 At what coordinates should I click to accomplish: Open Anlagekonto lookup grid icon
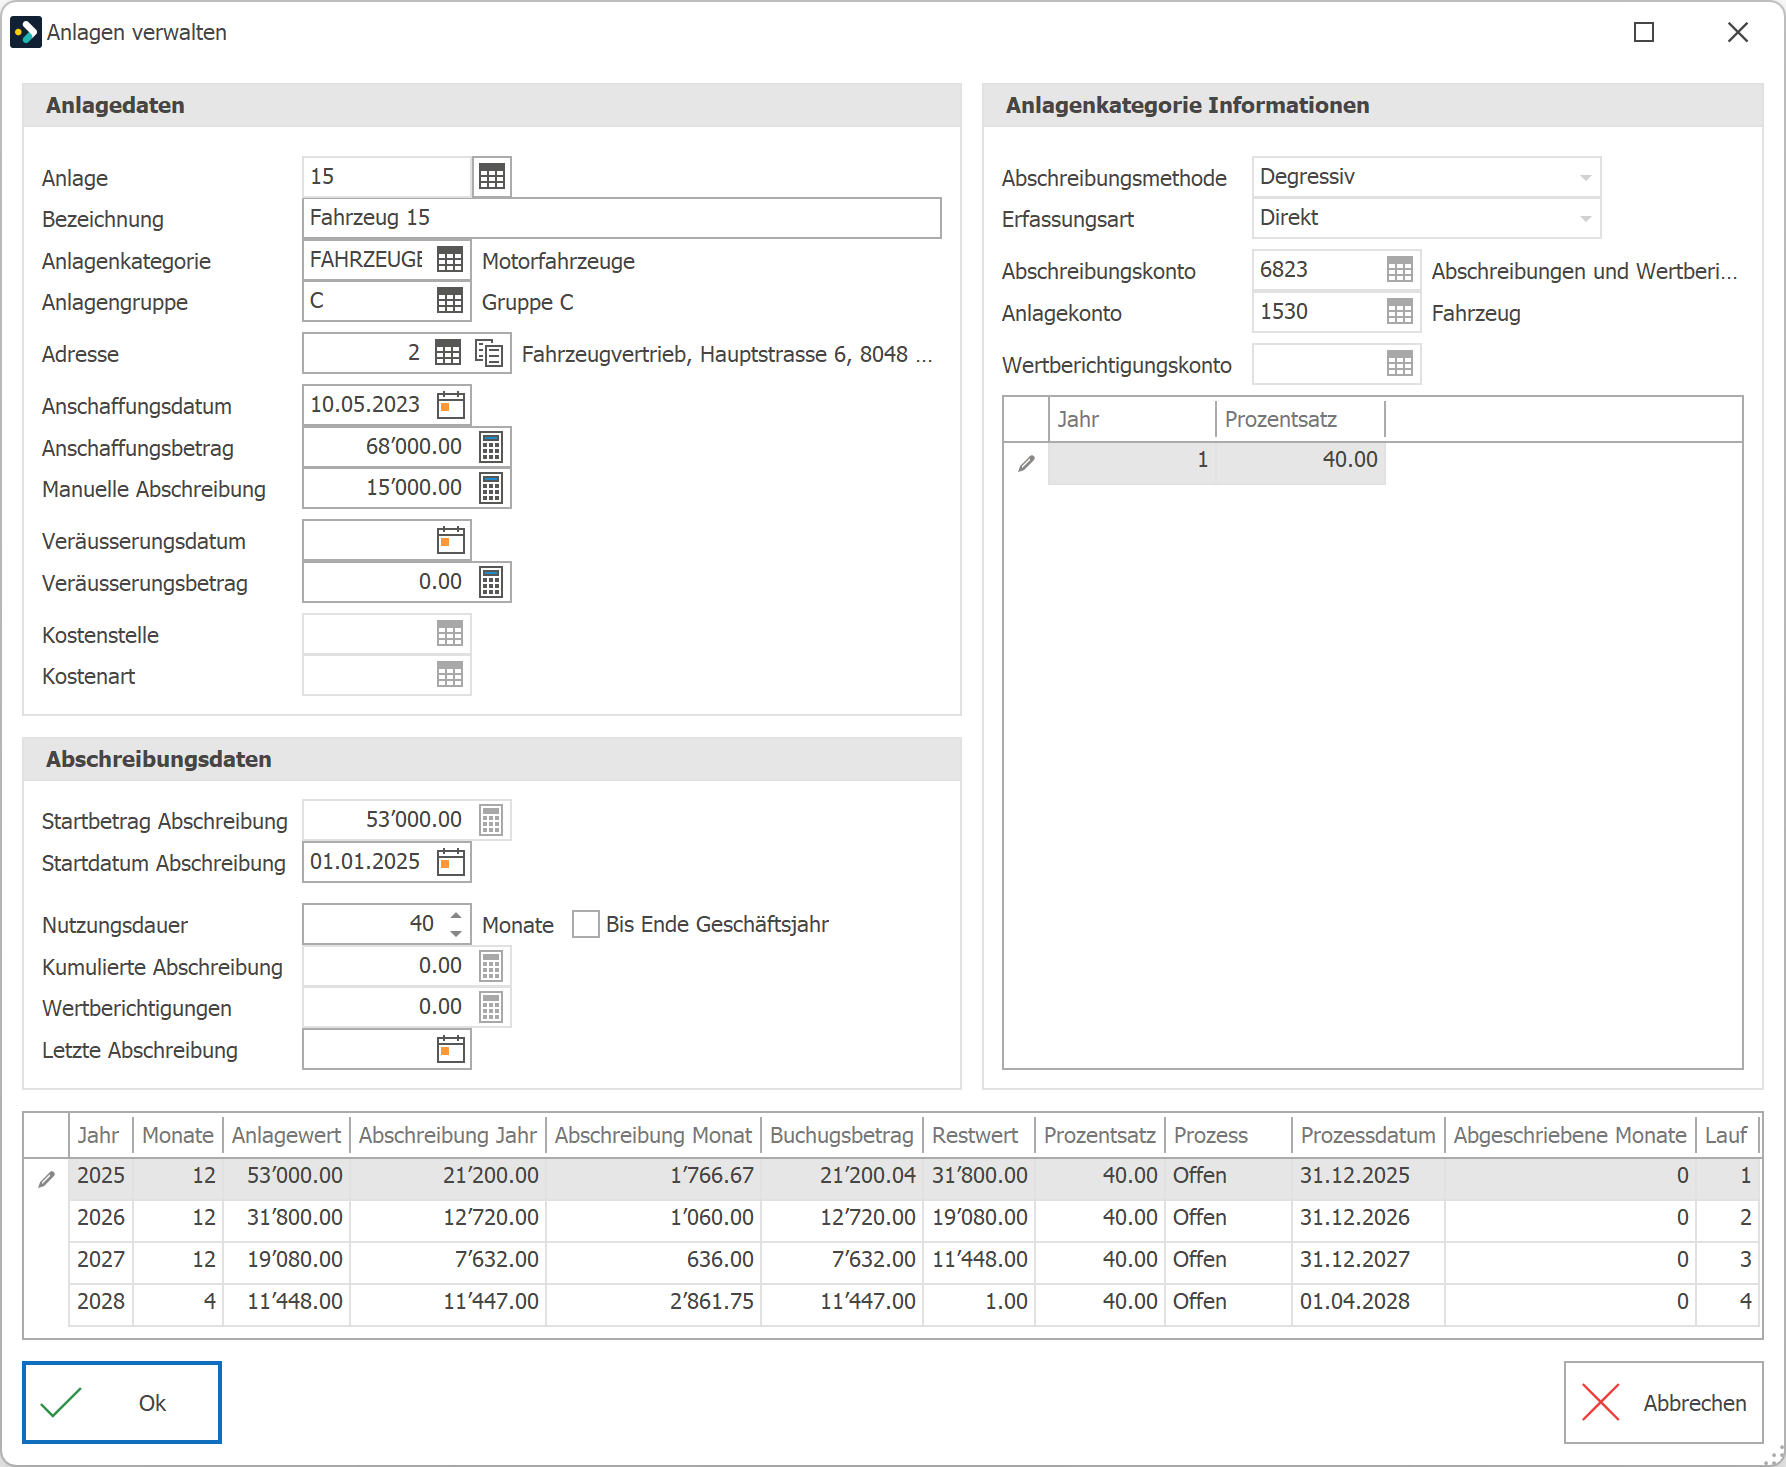pos(1400,312)
